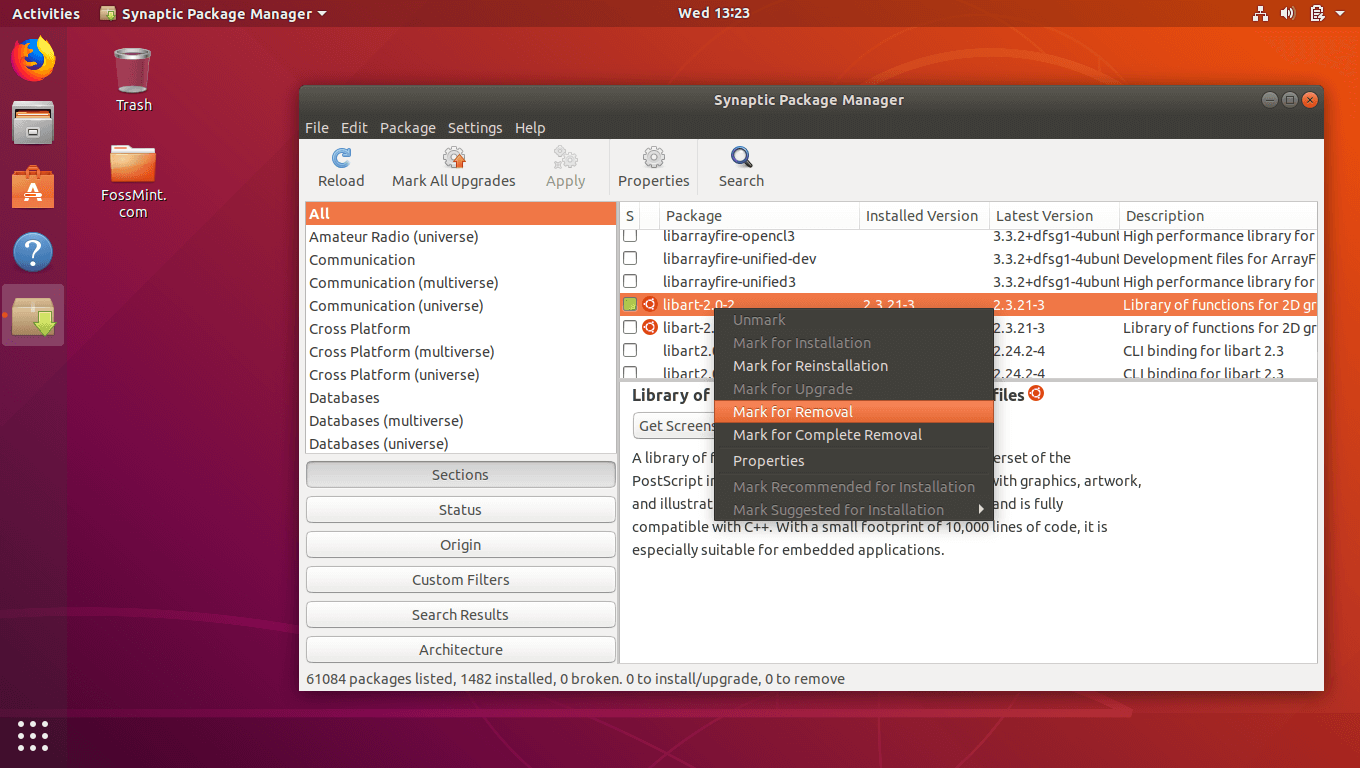Screen dimensions: 1360x768
Task: Click Synaptic icon in the dock
Action: tap(33, 316)
